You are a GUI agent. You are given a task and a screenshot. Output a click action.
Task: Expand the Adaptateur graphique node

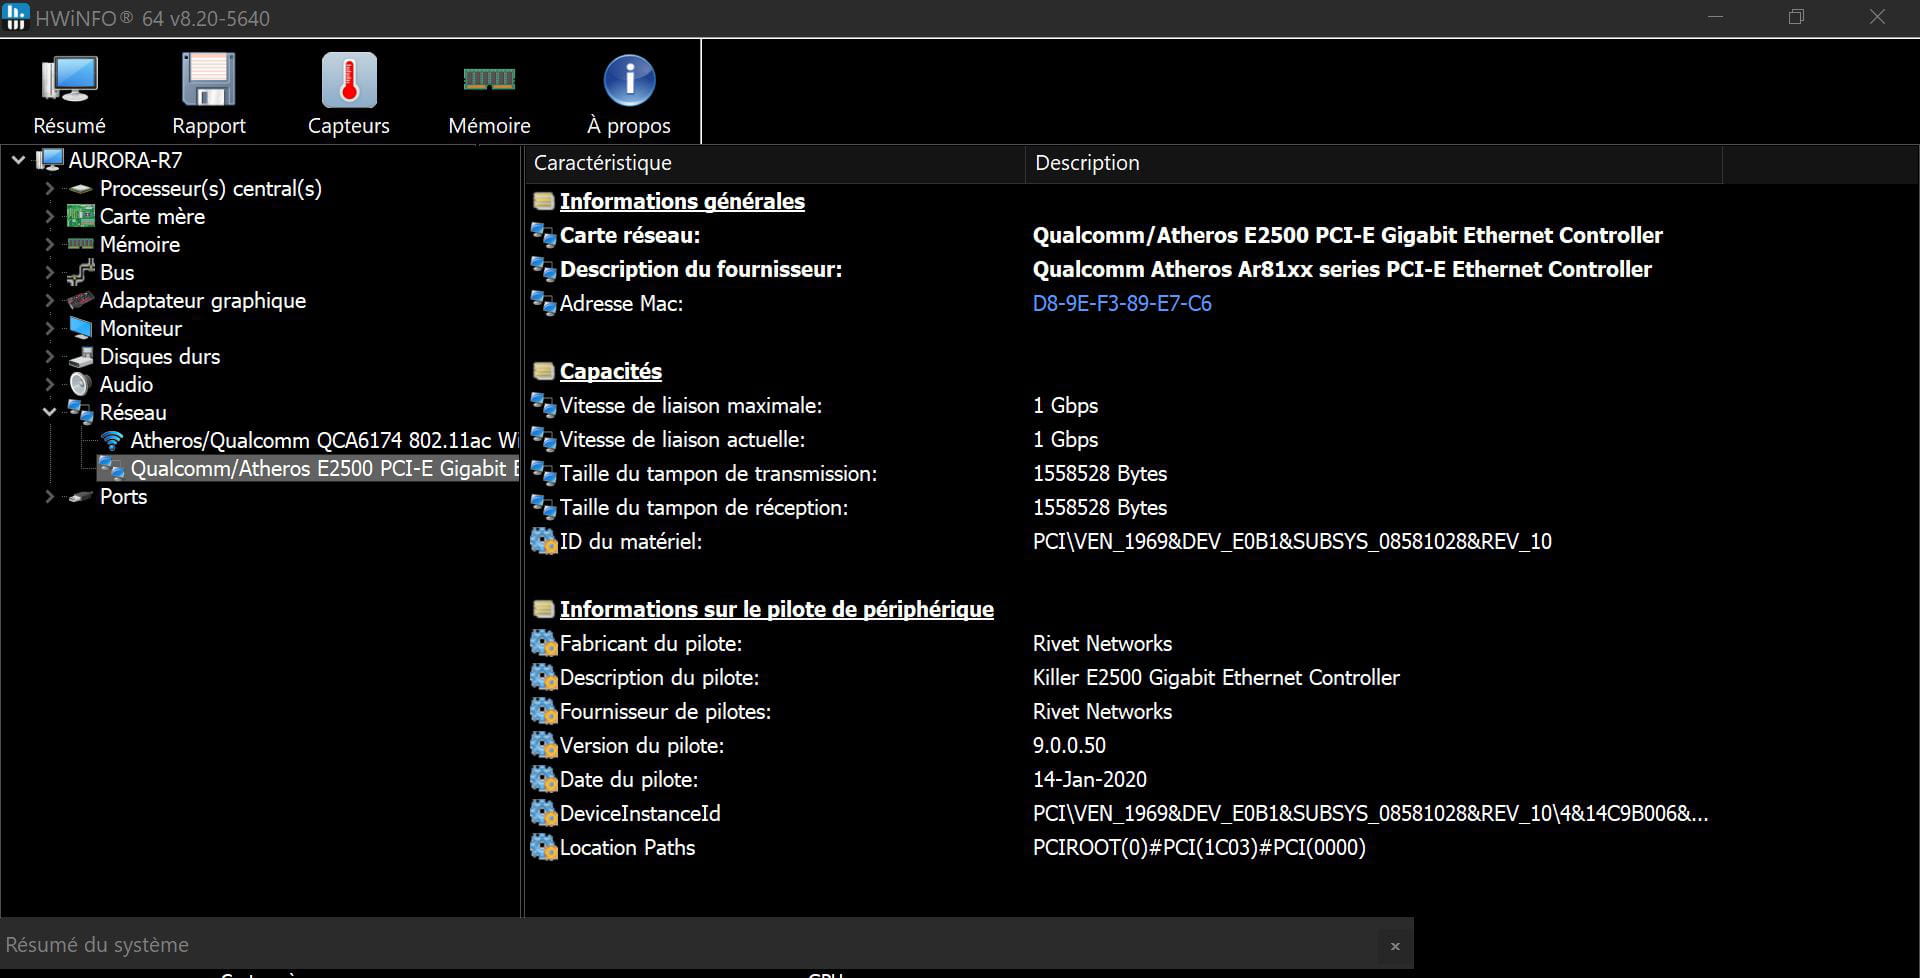click(x=49, y=300)
